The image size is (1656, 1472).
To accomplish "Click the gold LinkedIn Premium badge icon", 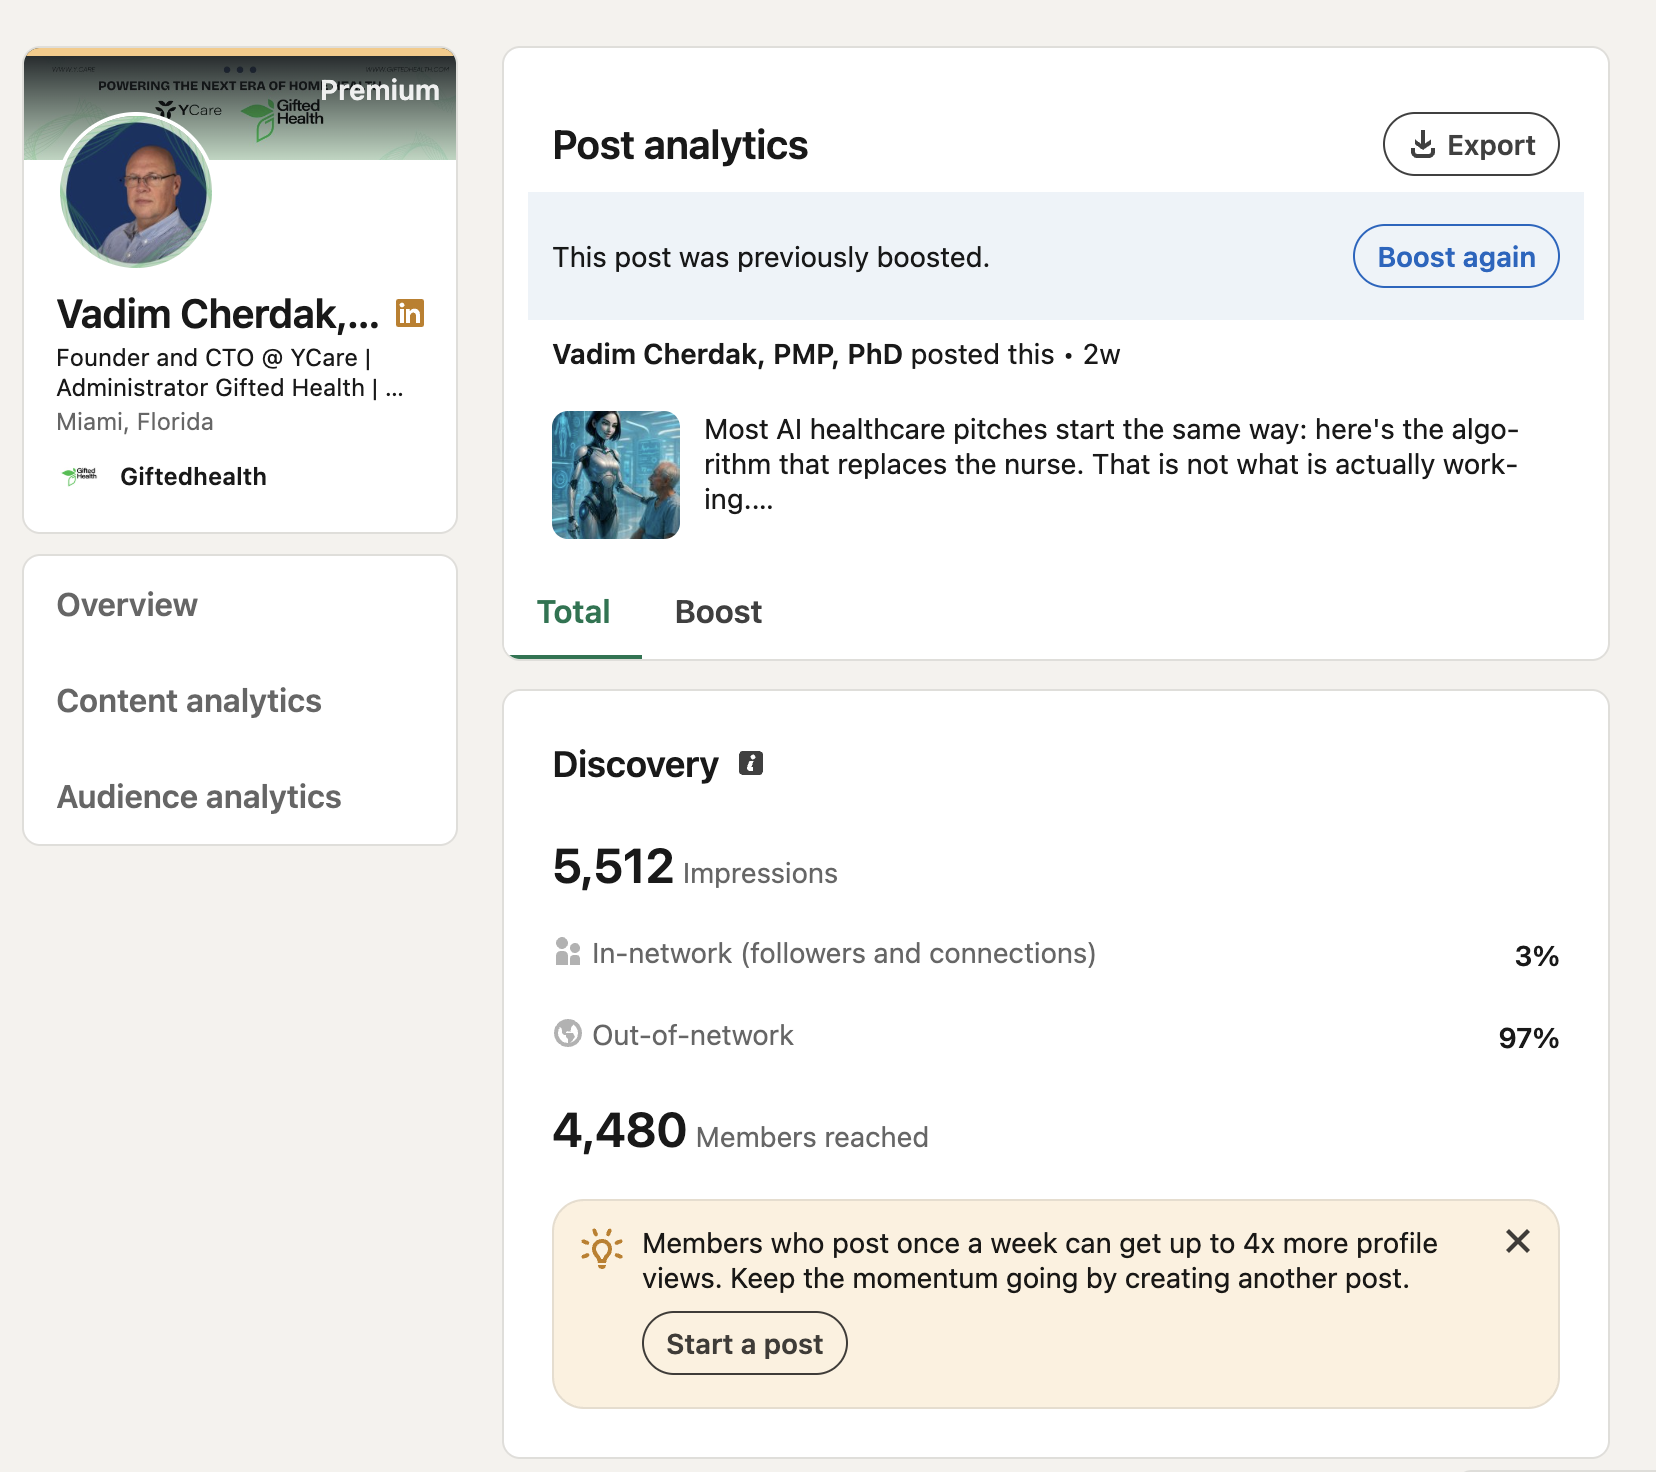I will pyautogui.click(x=410, y=313).
